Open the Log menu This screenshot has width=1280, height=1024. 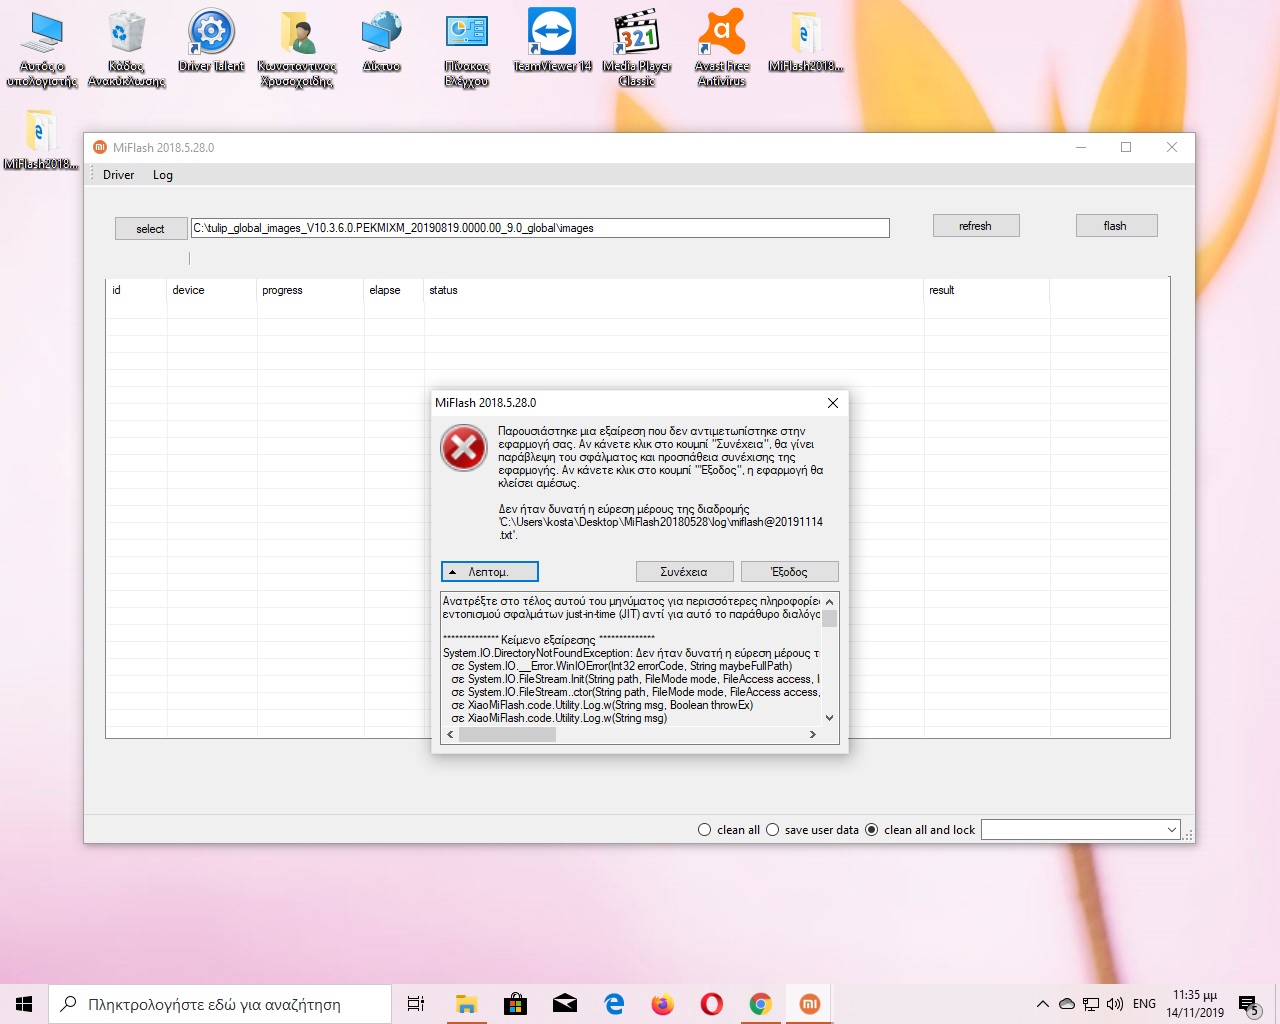pos(163,175)
